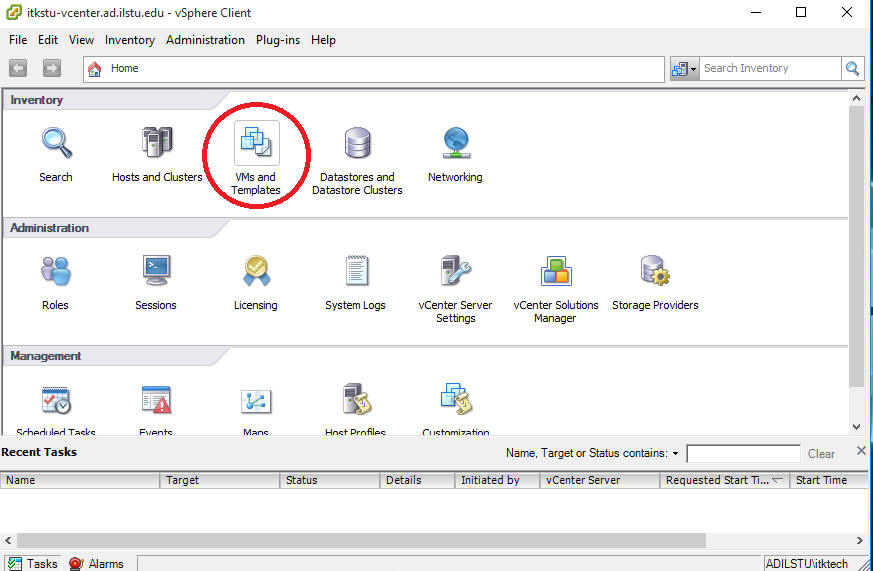Image resolution: width=873 pixels, height=571 pixels.
Task: Open the File menu
Action: (x=18, y=40)
